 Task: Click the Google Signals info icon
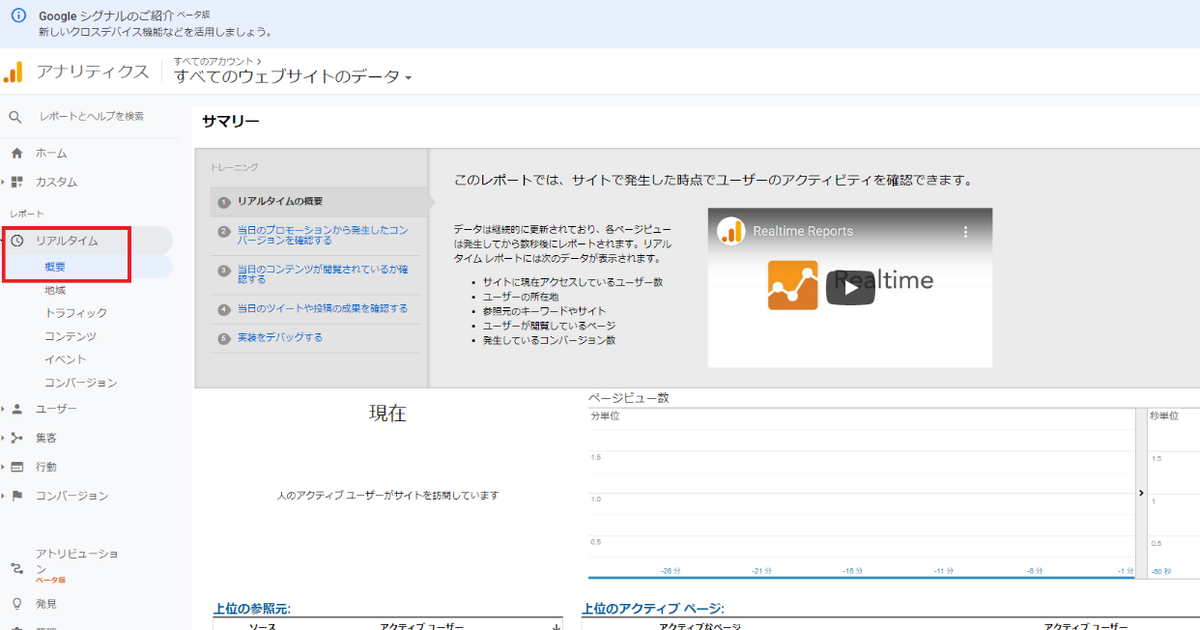[17, 17]
